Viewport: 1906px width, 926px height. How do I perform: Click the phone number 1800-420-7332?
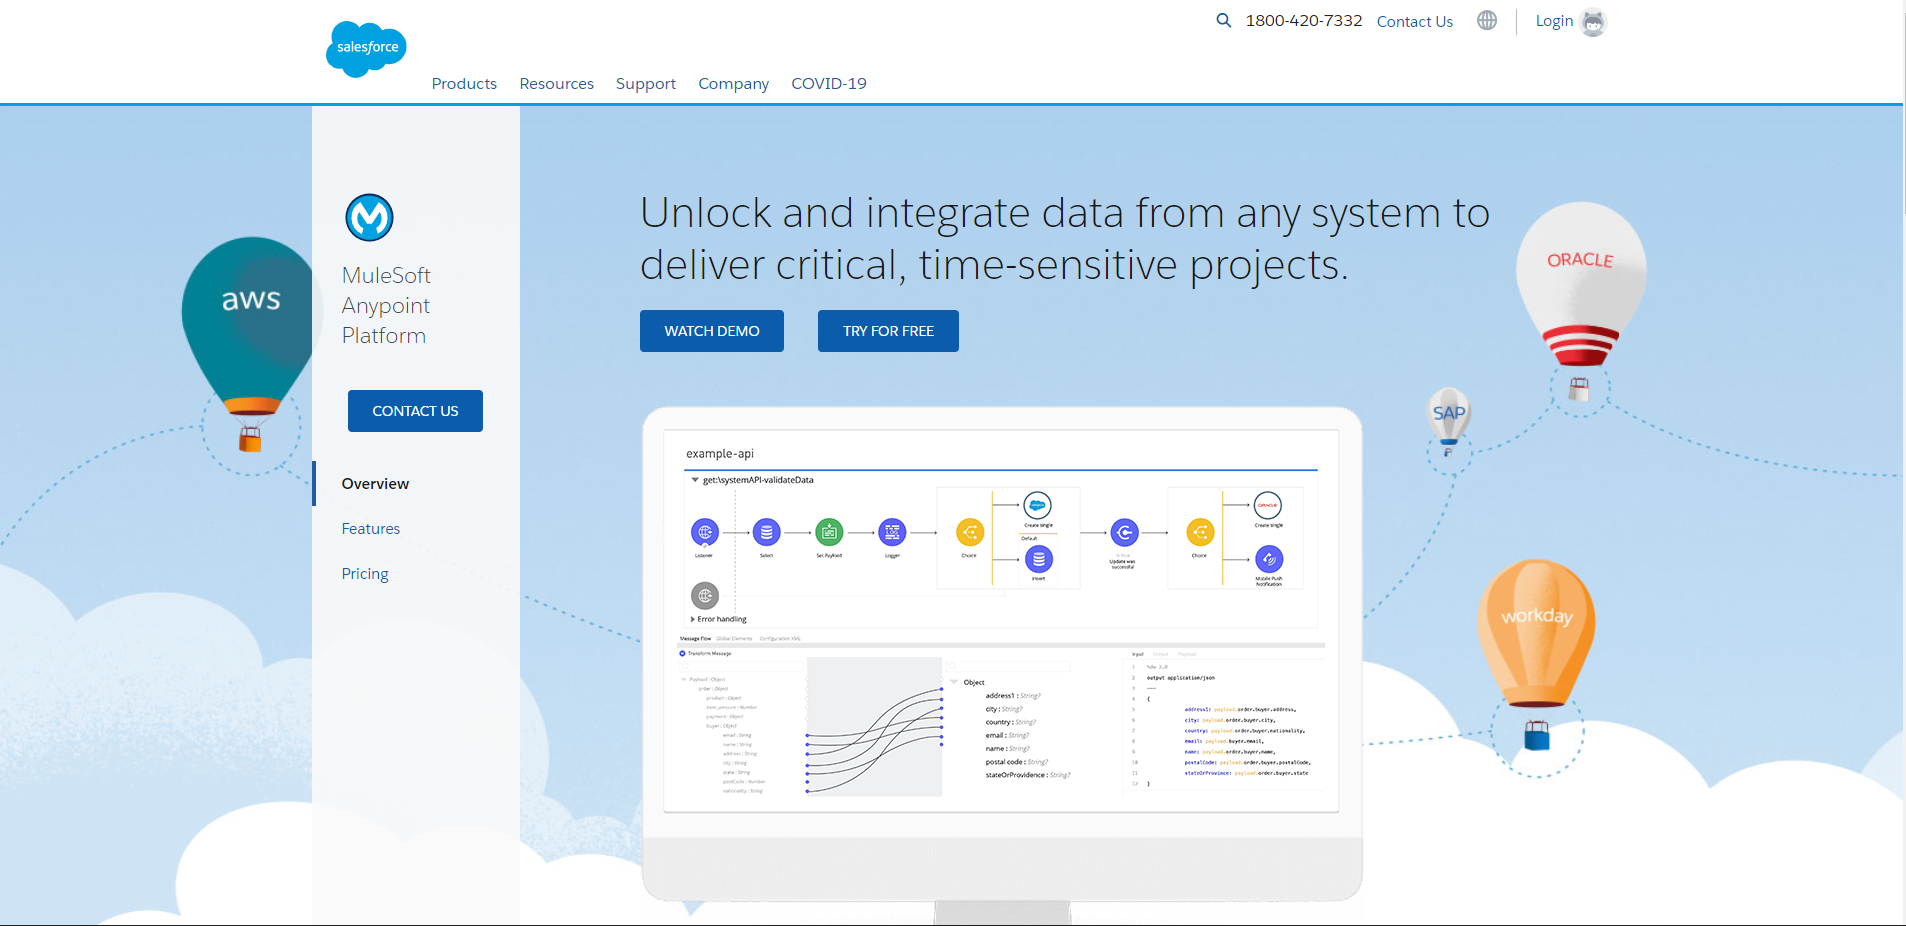tap(1304, 21)
